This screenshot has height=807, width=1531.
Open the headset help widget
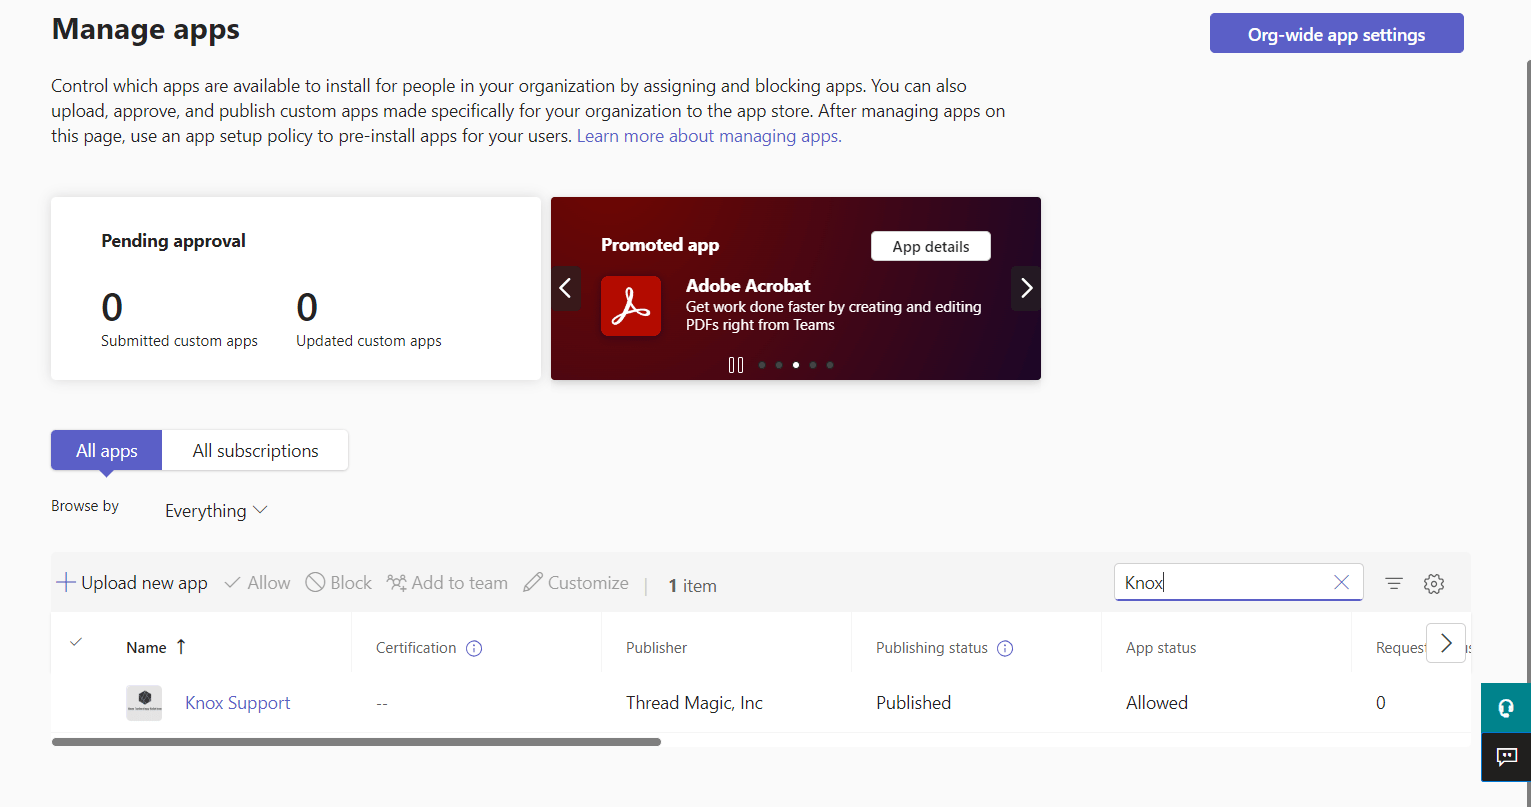tap(1506, 708)
